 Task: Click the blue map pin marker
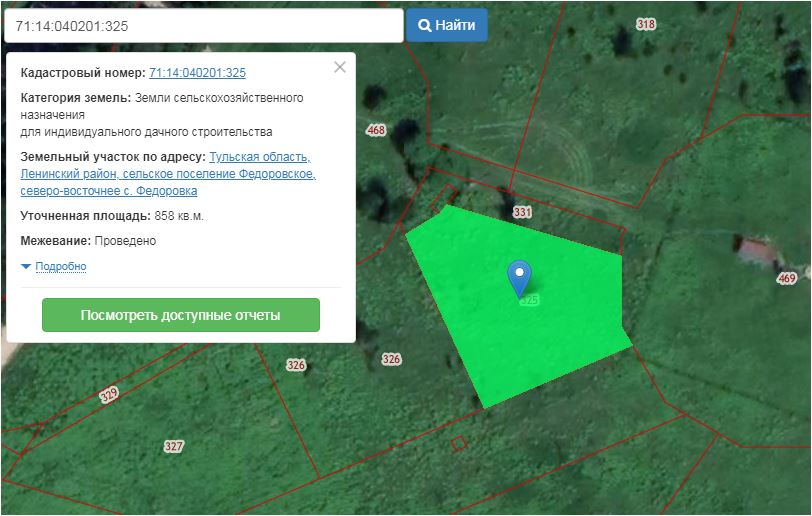[x=519, y=275]
